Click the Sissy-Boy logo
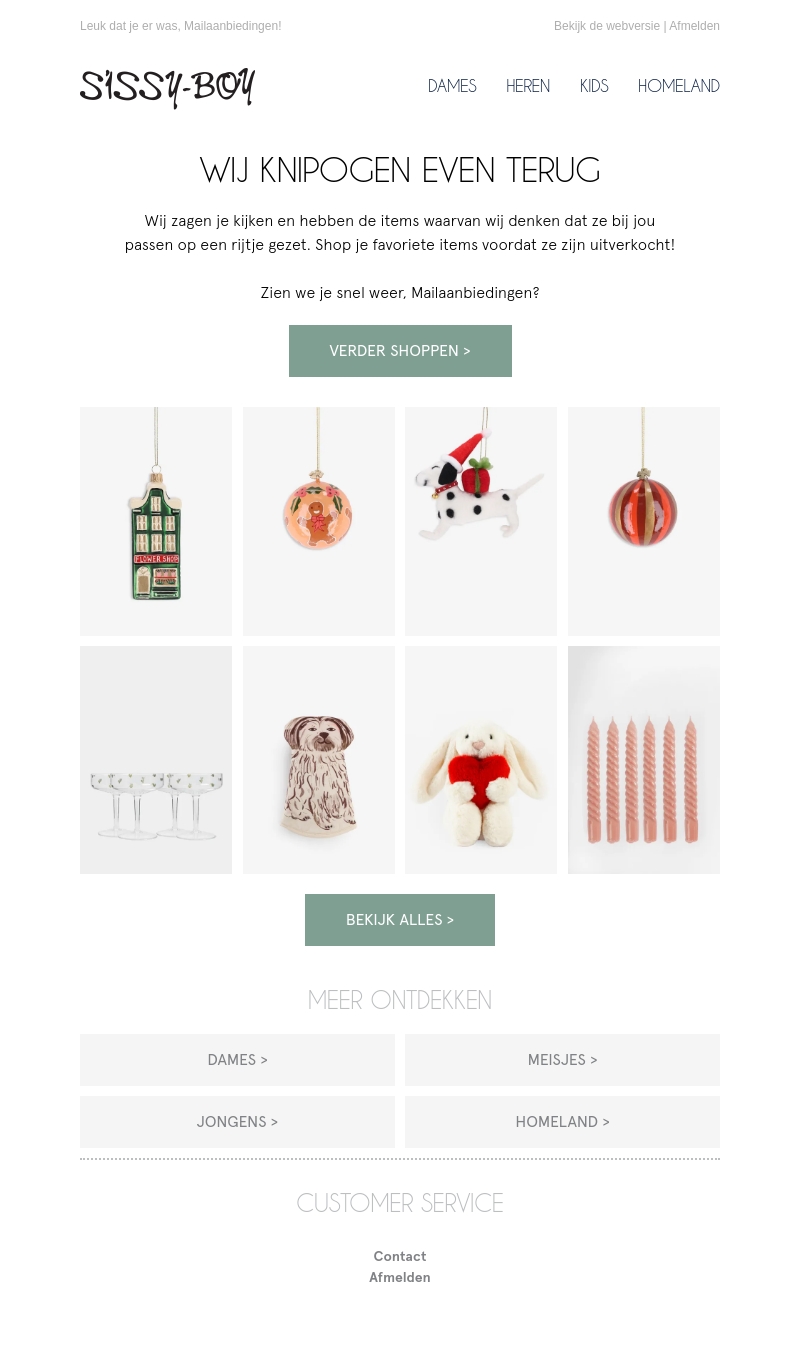The image size is (800, 1347). 167,88
